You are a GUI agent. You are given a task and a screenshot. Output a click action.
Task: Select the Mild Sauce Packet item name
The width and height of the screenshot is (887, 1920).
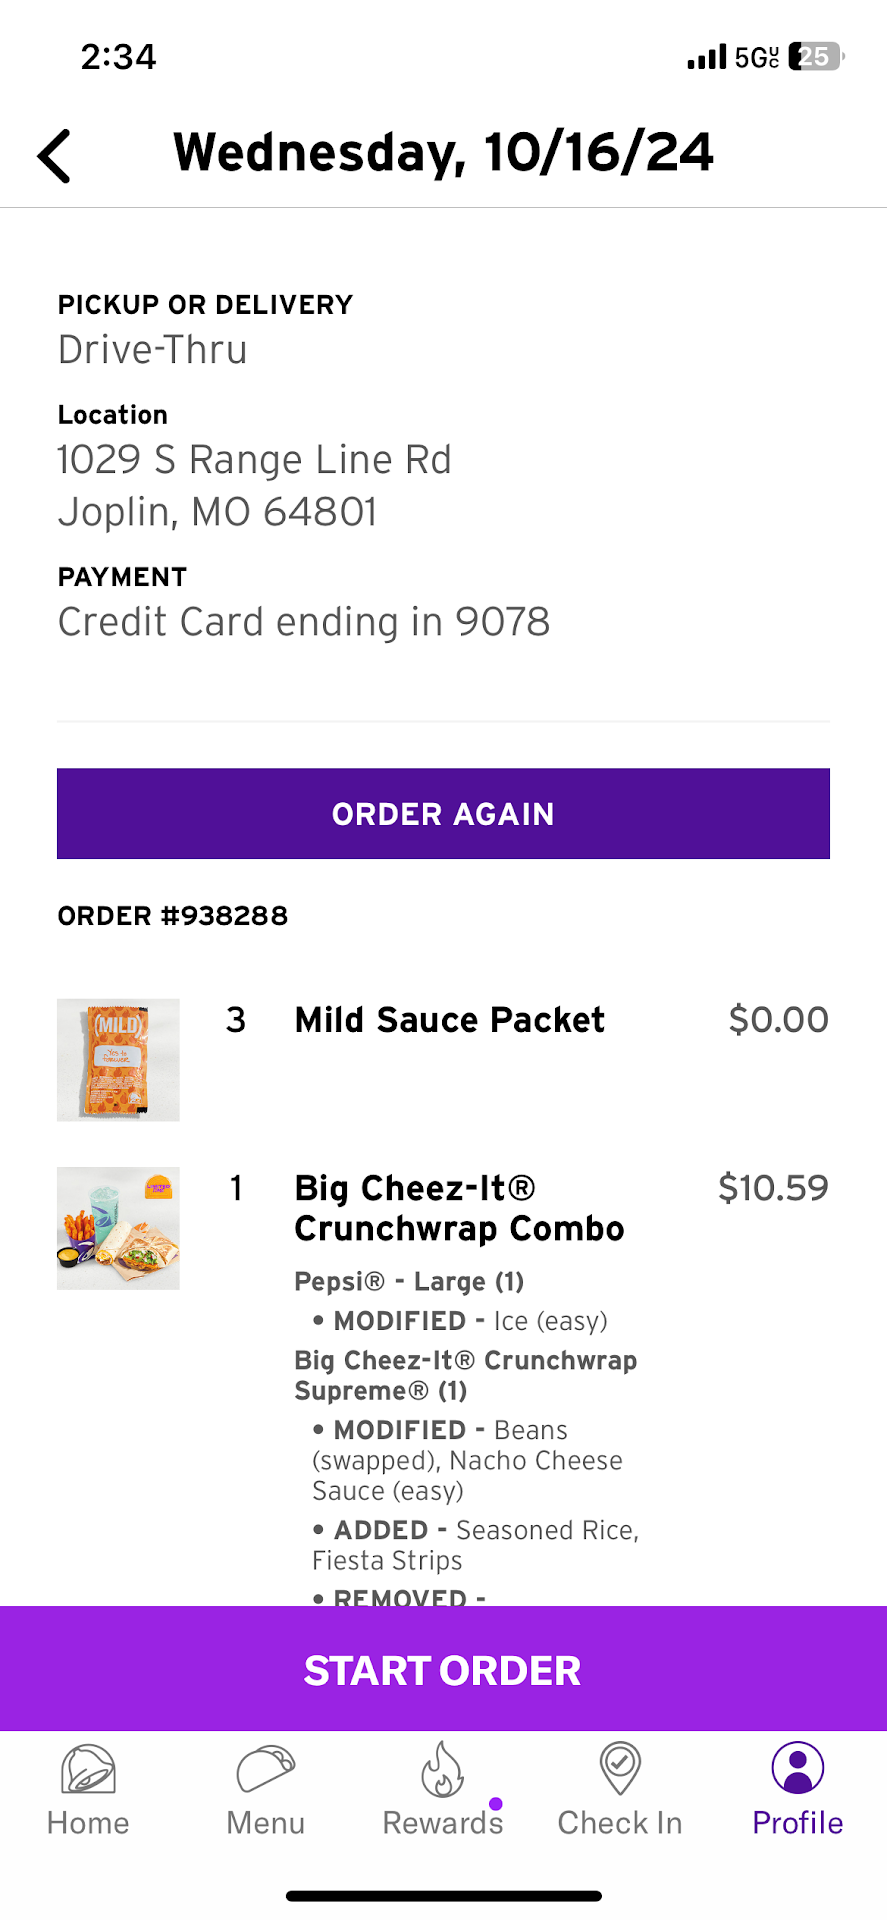click(x=449, y=1020)
